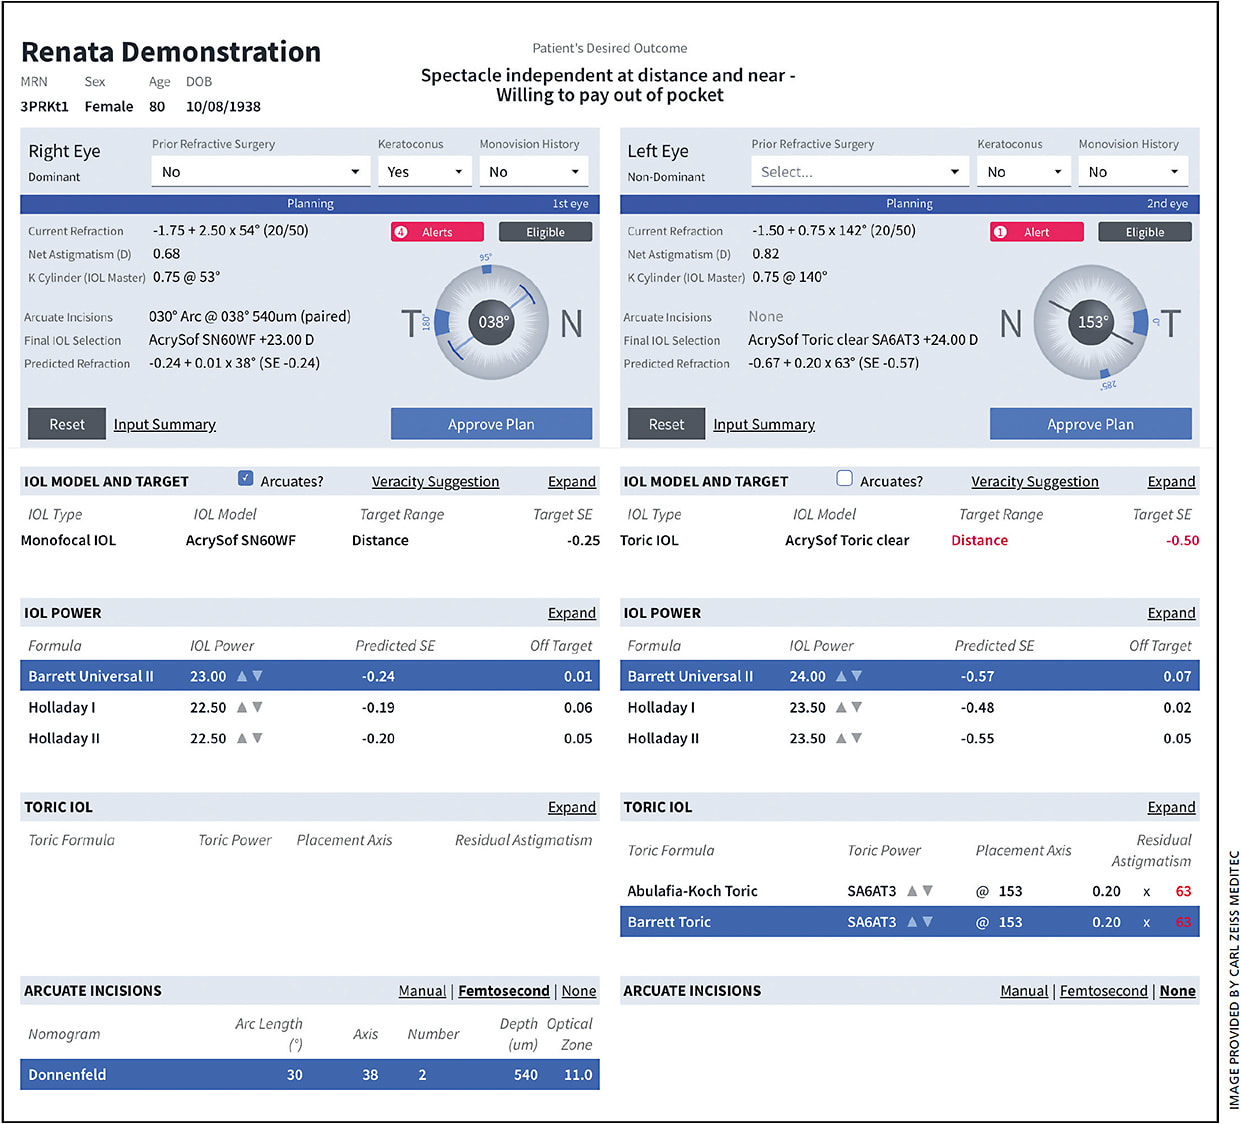Select left eye Holladay II formula row

coord(910,738)
